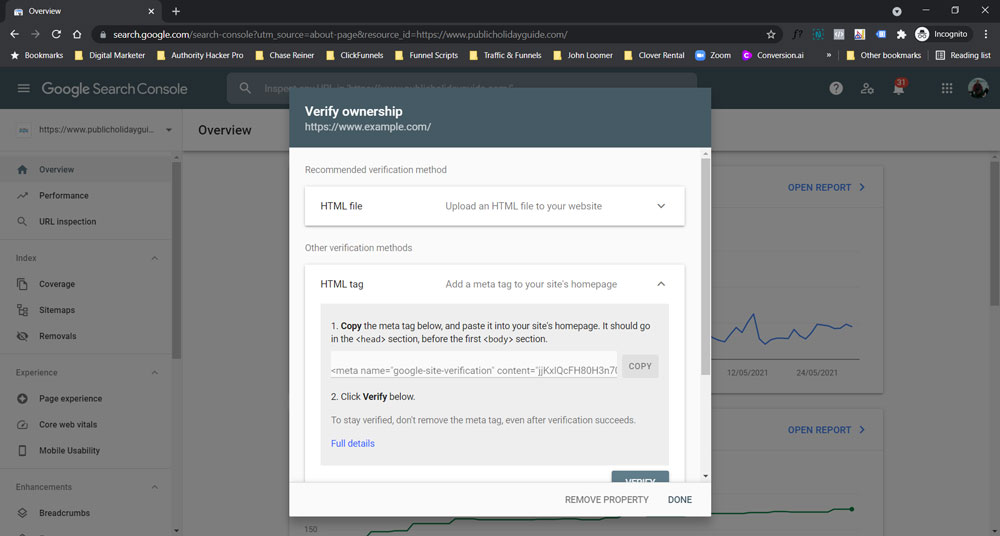Collapse the Experience sidebar section
1000x536 pixels.
pos(154,373)
